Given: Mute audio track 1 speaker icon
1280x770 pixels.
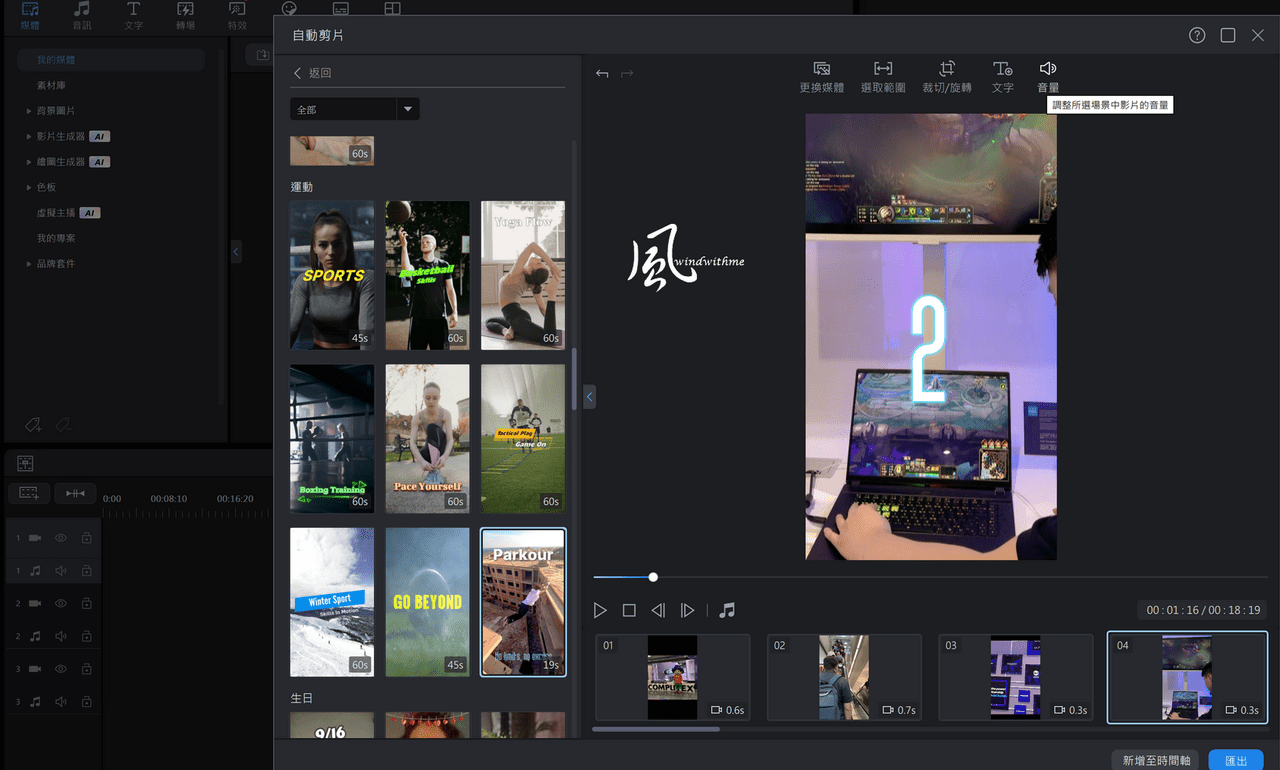Looking at the screenshot, I should click(61, 571).
